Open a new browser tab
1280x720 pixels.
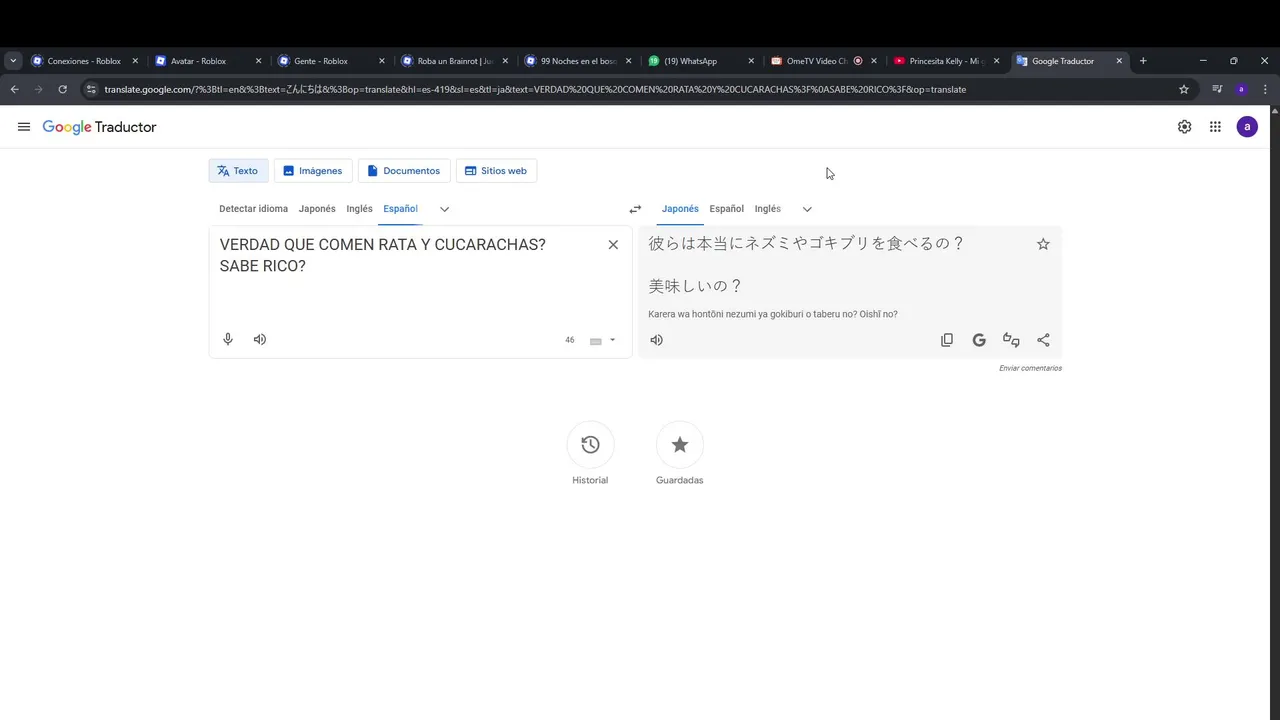pyautogui.click(x=1143, y=61)
